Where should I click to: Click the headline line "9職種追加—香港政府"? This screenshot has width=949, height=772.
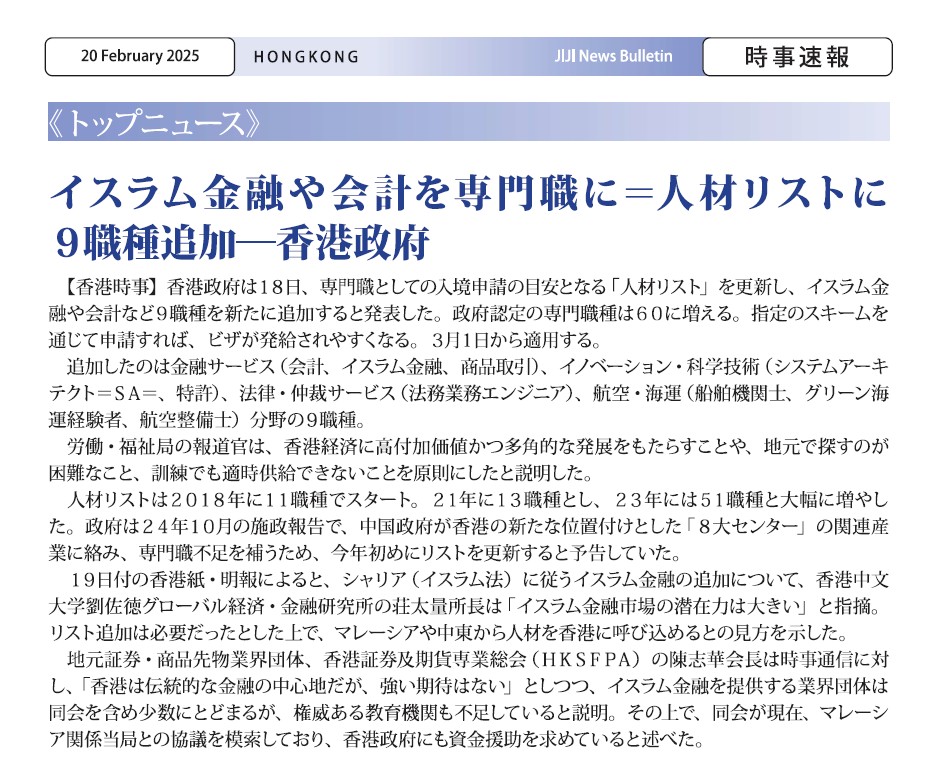[242, 241]
